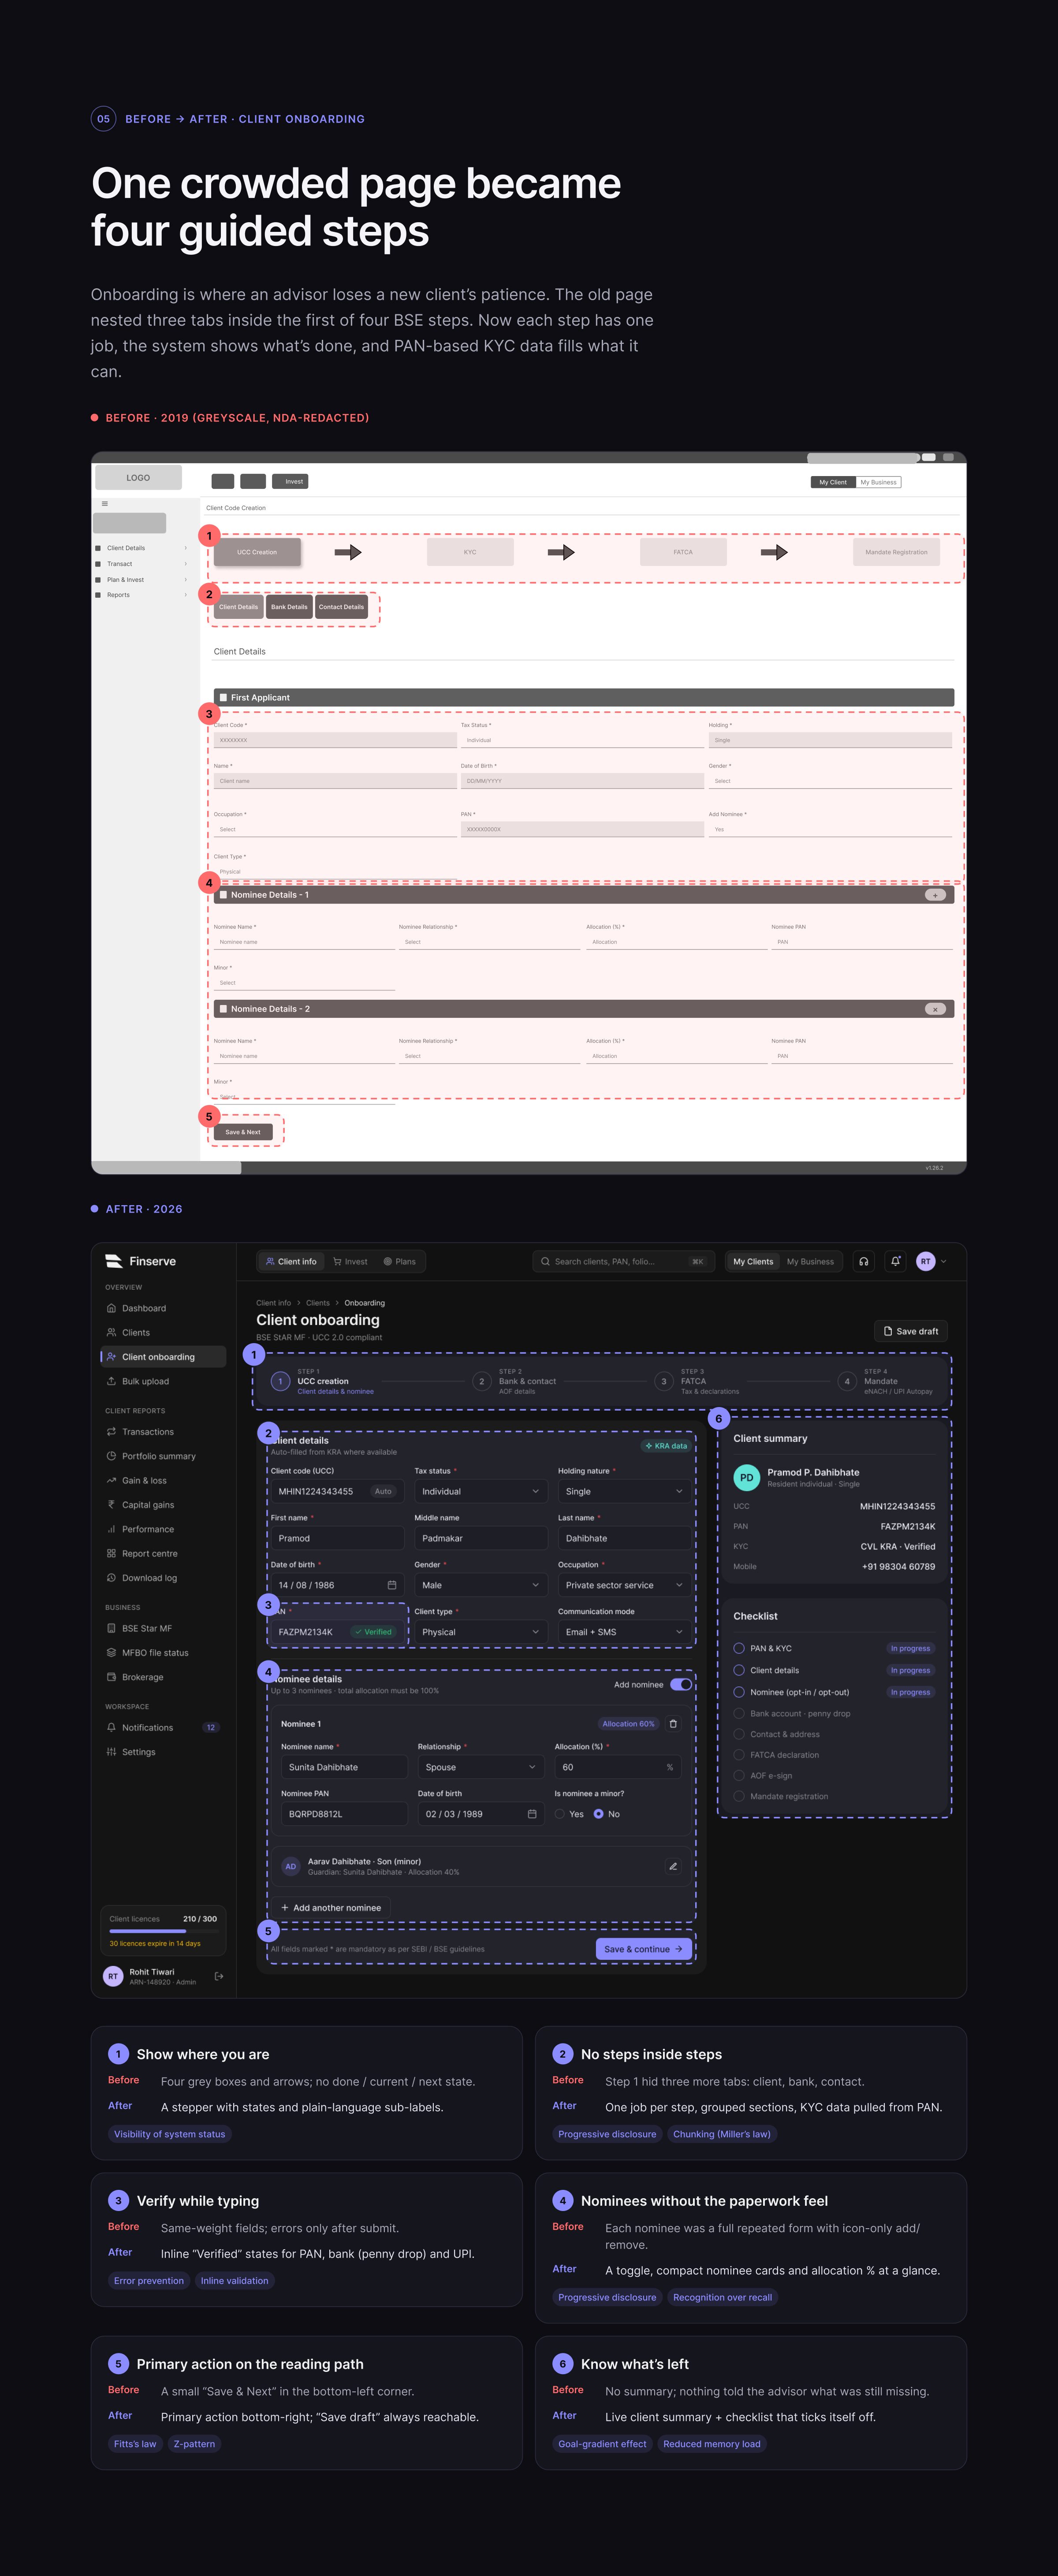This screenshot has height=2576, width=1058.
Task: Click the Client licences progress bar
Action: (163, 1931)
